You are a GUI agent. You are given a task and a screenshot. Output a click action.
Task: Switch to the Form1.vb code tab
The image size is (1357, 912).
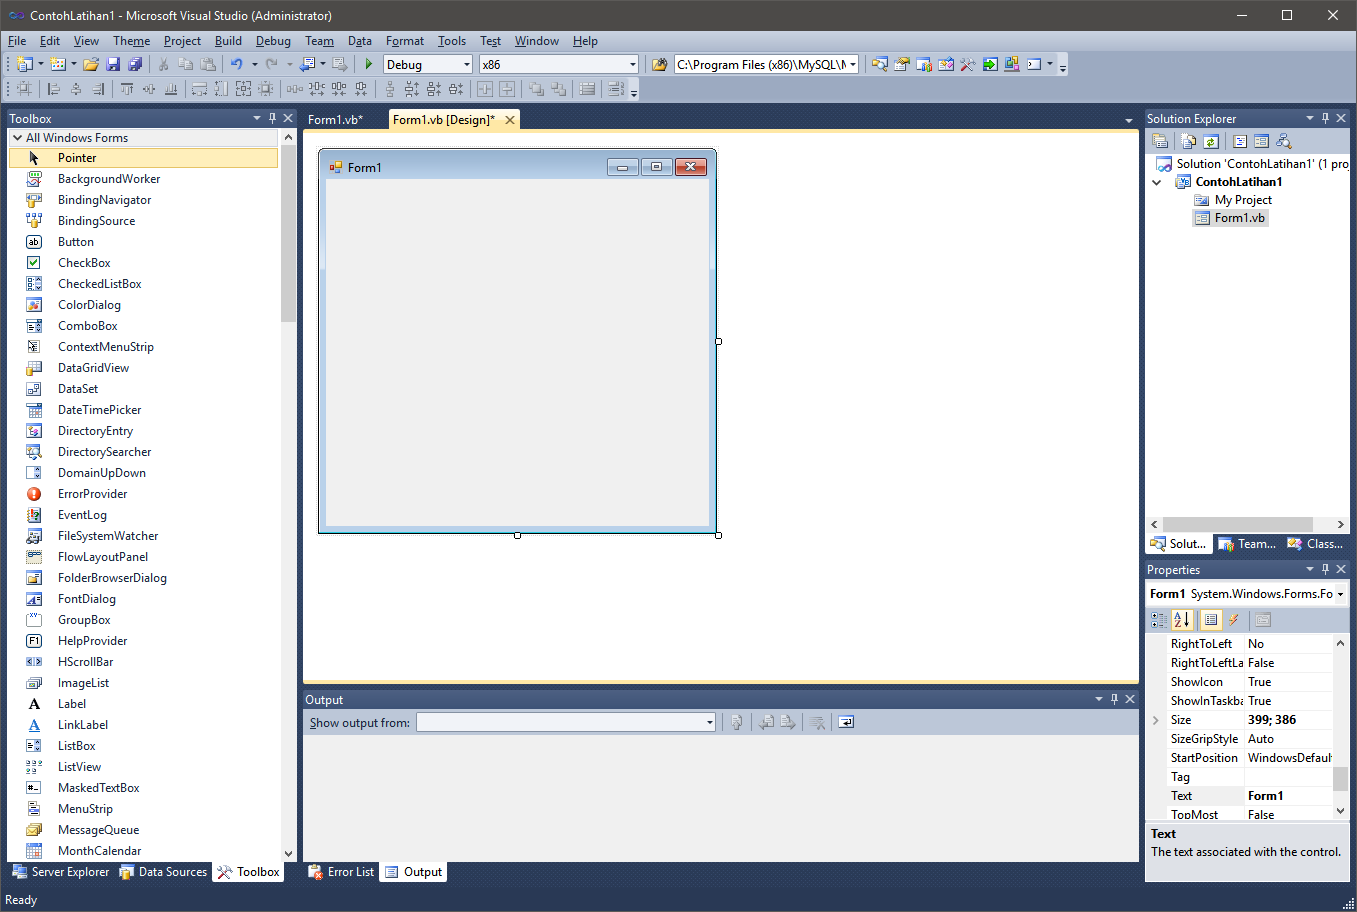(x=336, y=119)
